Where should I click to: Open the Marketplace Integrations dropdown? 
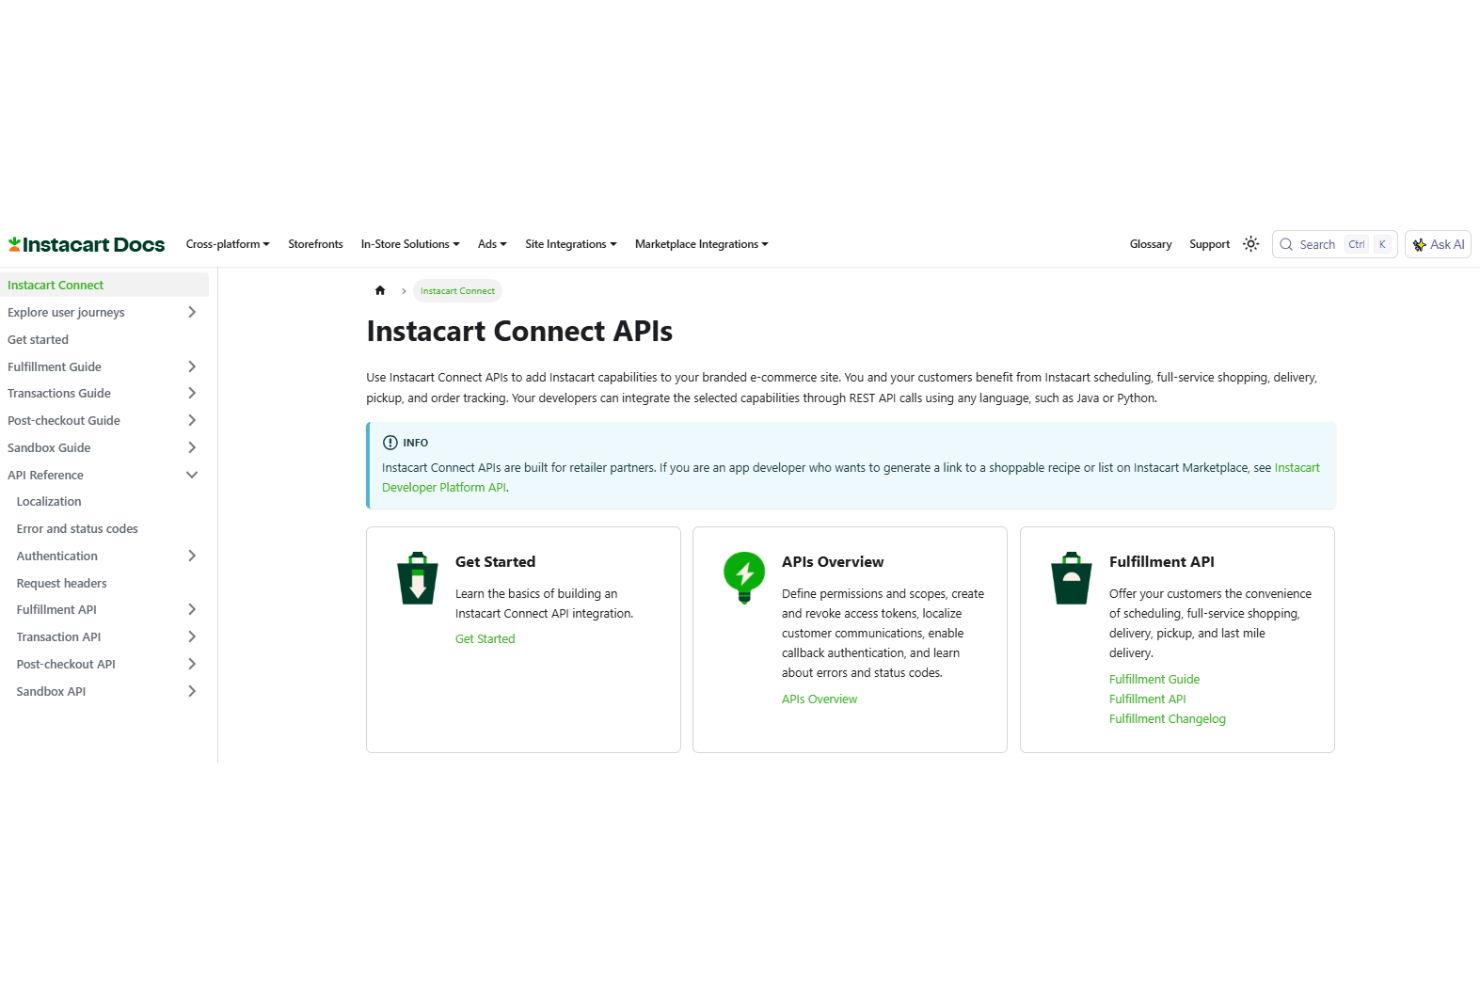[x=701, y=244]
